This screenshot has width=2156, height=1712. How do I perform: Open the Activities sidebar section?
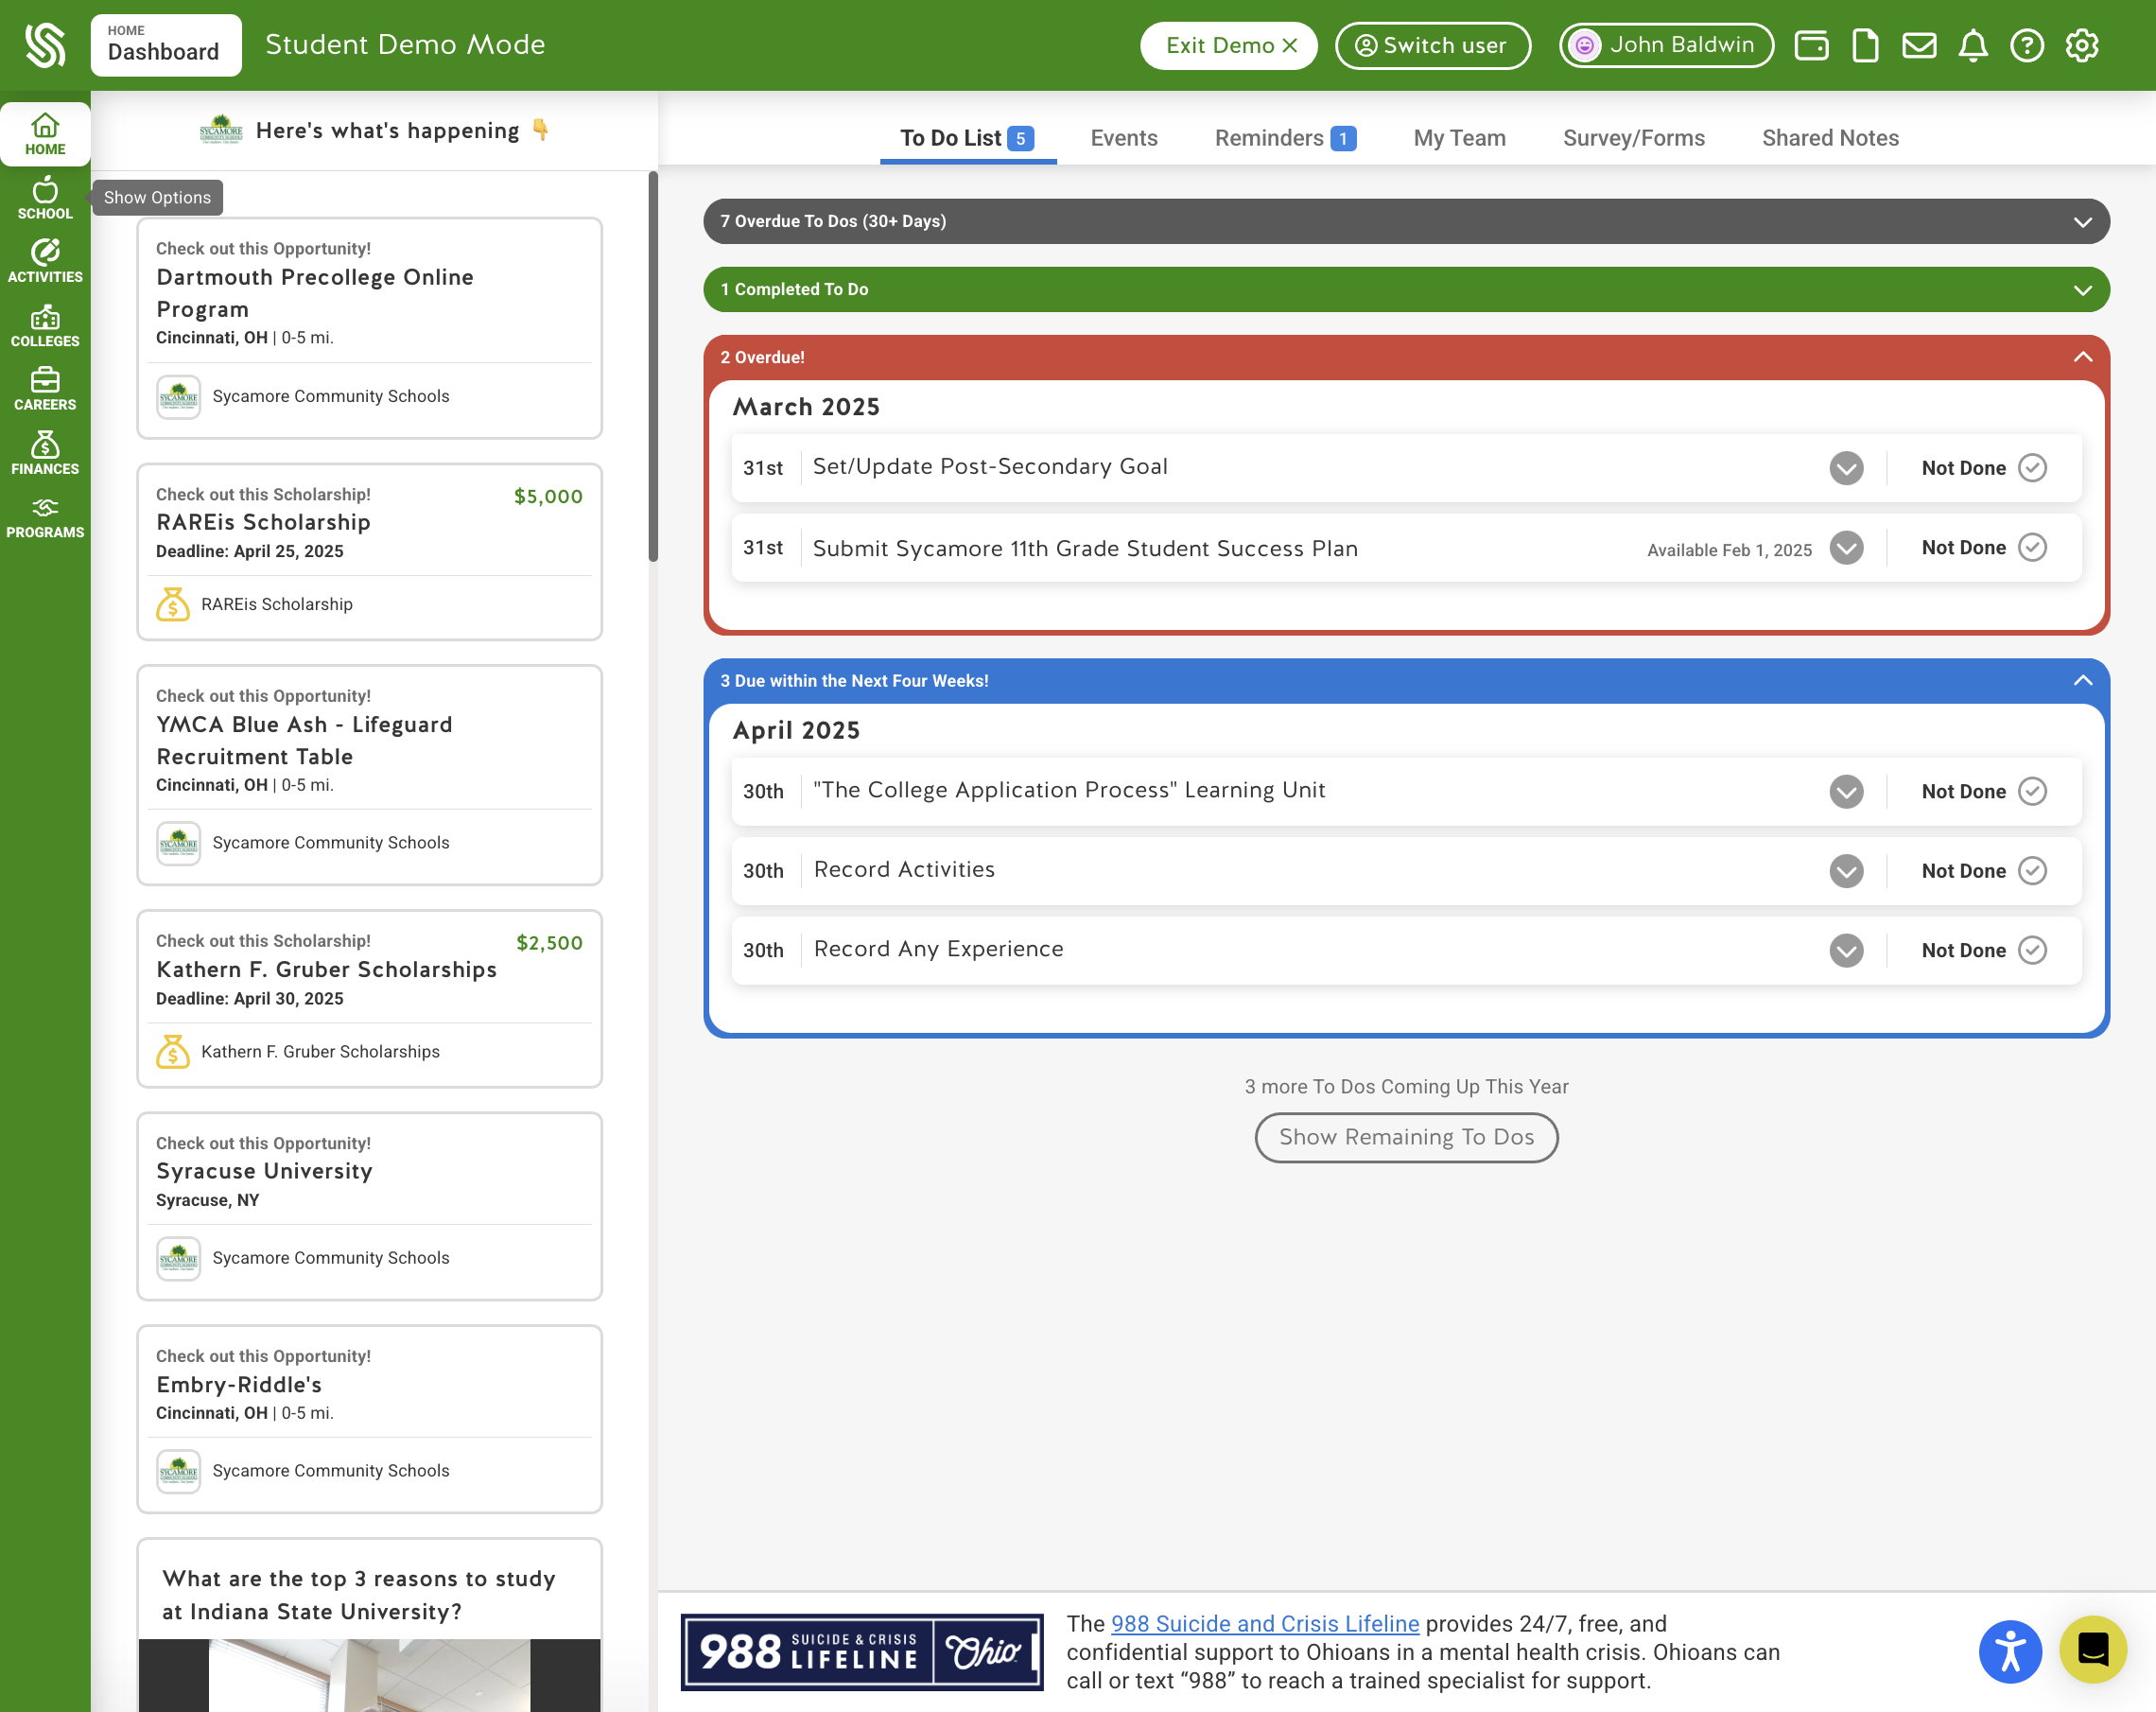click(x=45, y=261)
